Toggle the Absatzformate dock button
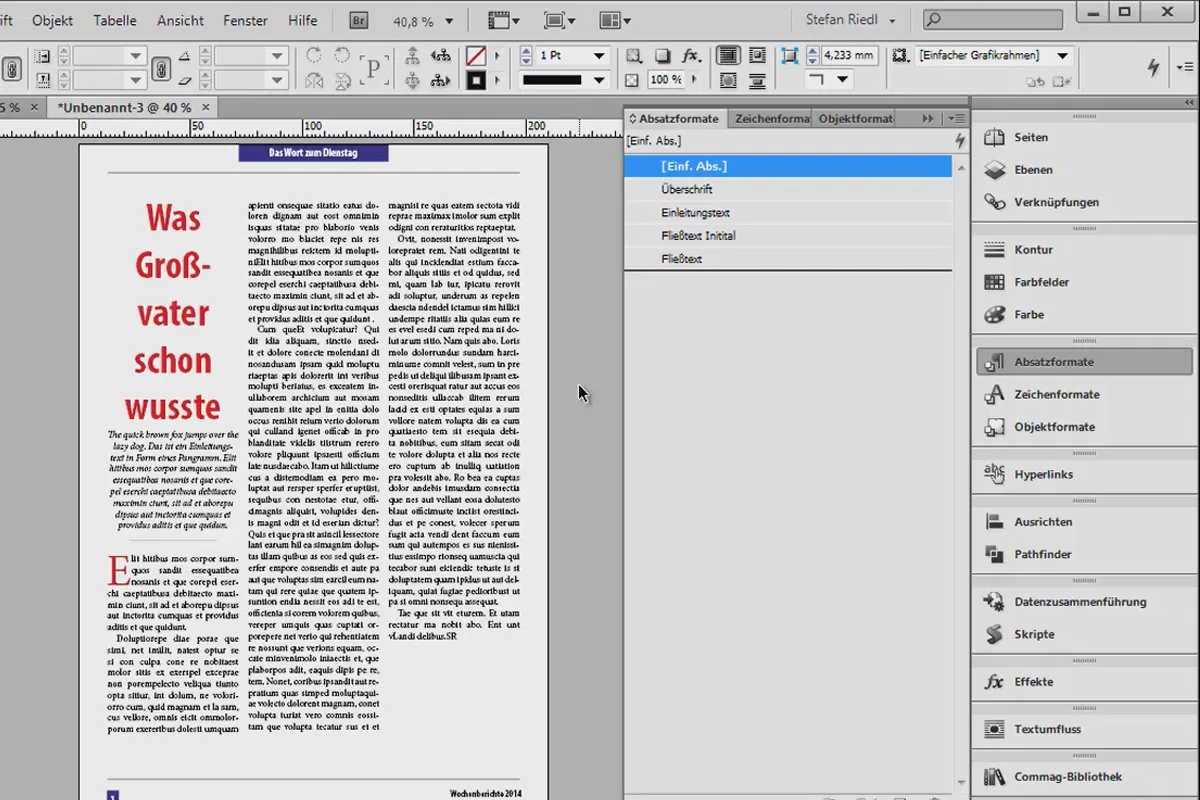Viewport: 1200px width, 800px height. (x=1085, y=362)
